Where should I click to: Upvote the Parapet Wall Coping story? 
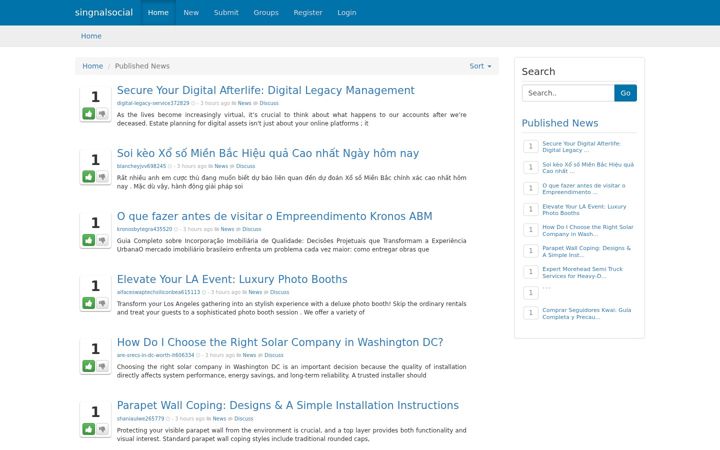89,429
